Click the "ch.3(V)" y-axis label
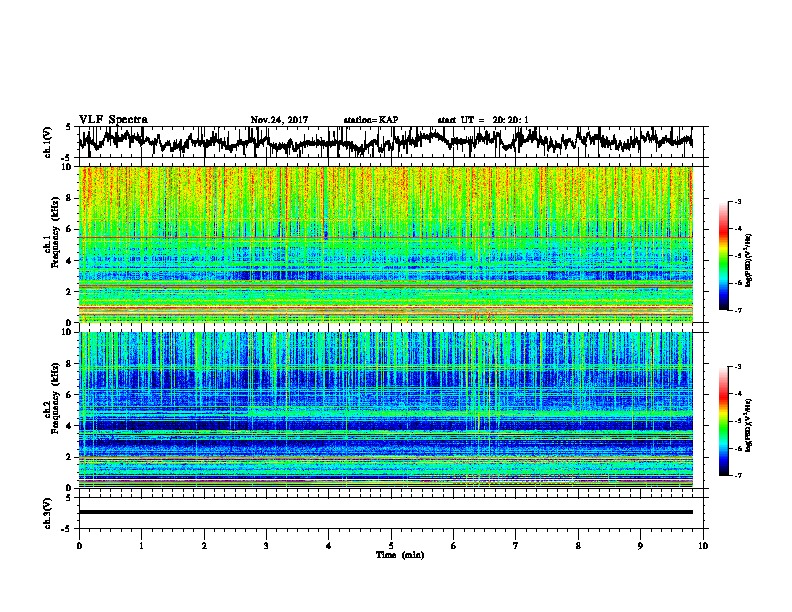792x612 pixels. tap(48, 514)
